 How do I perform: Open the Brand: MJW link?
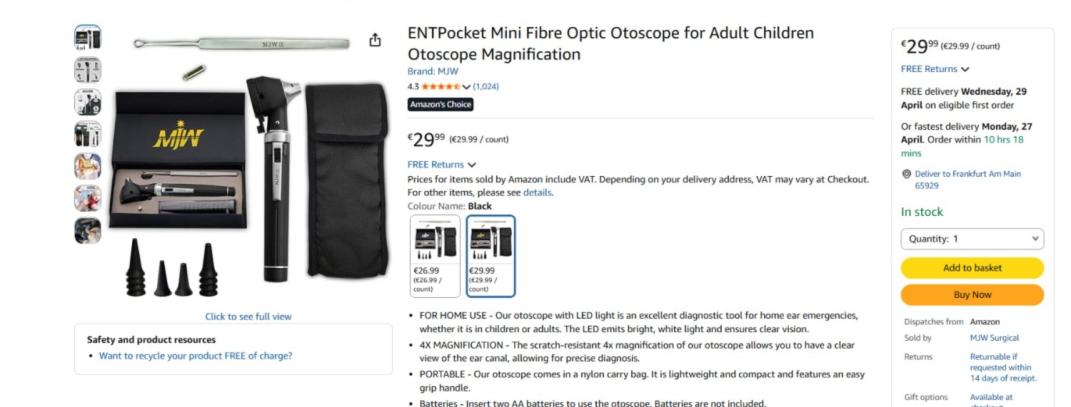[x=435, y=72]
